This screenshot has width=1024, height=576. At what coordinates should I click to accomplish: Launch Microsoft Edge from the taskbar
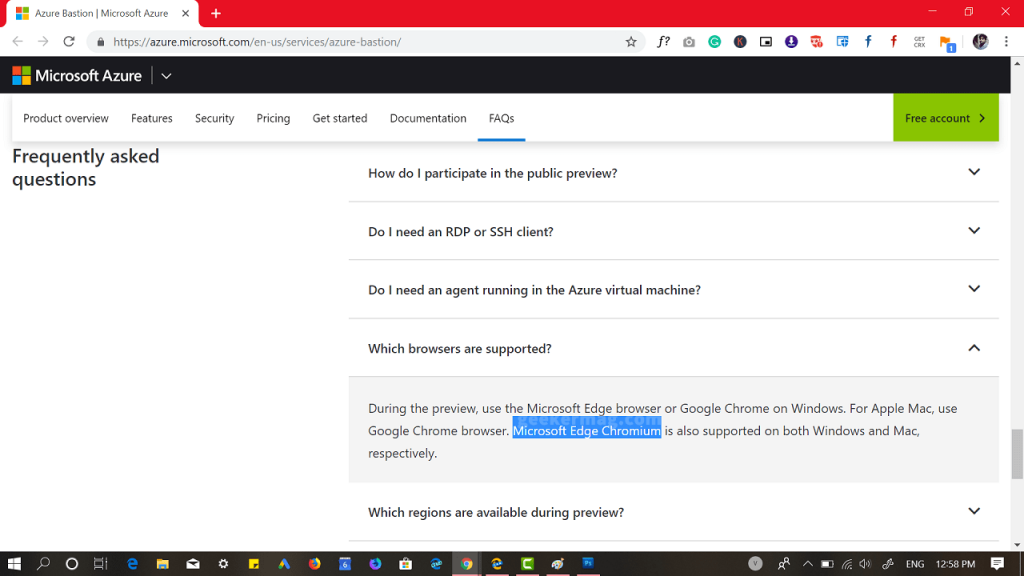[132, 564]
